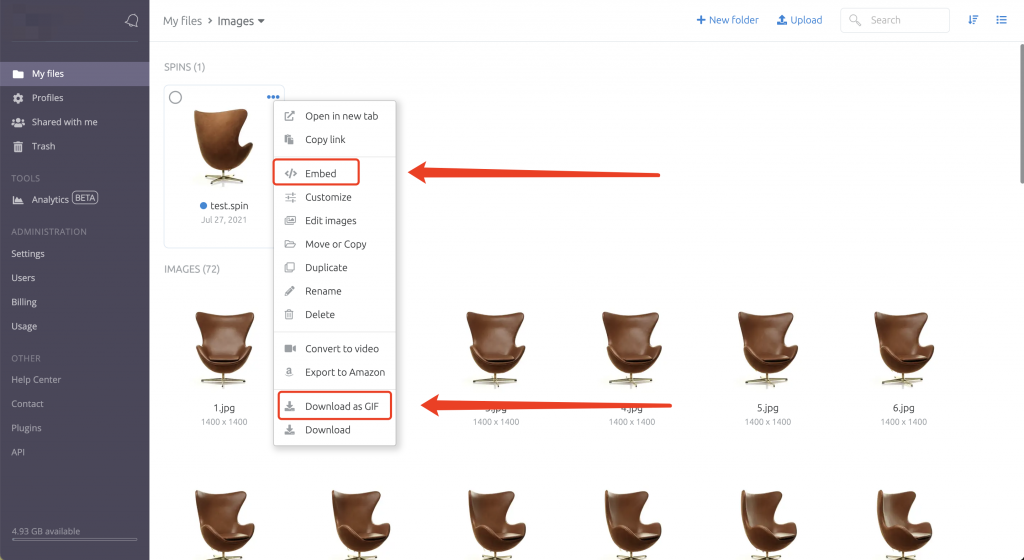The height and width of the screenshot is (560, 1024).
Task: Switch to list view icon
Action: coord(1001,20)
